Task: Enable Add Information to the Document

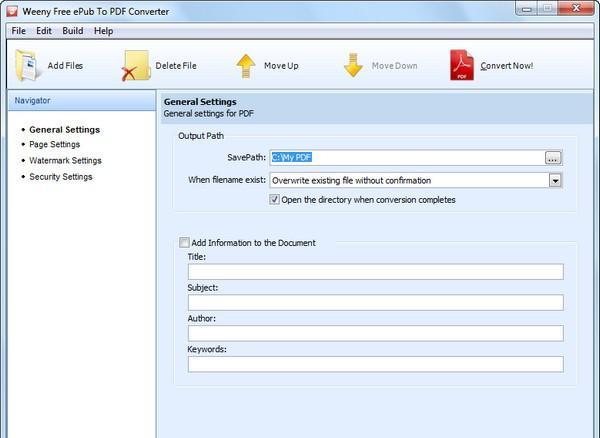Action: (184, 243)
